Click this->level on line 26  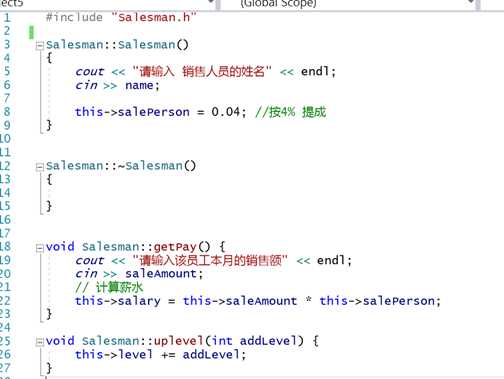coord(114,354)
